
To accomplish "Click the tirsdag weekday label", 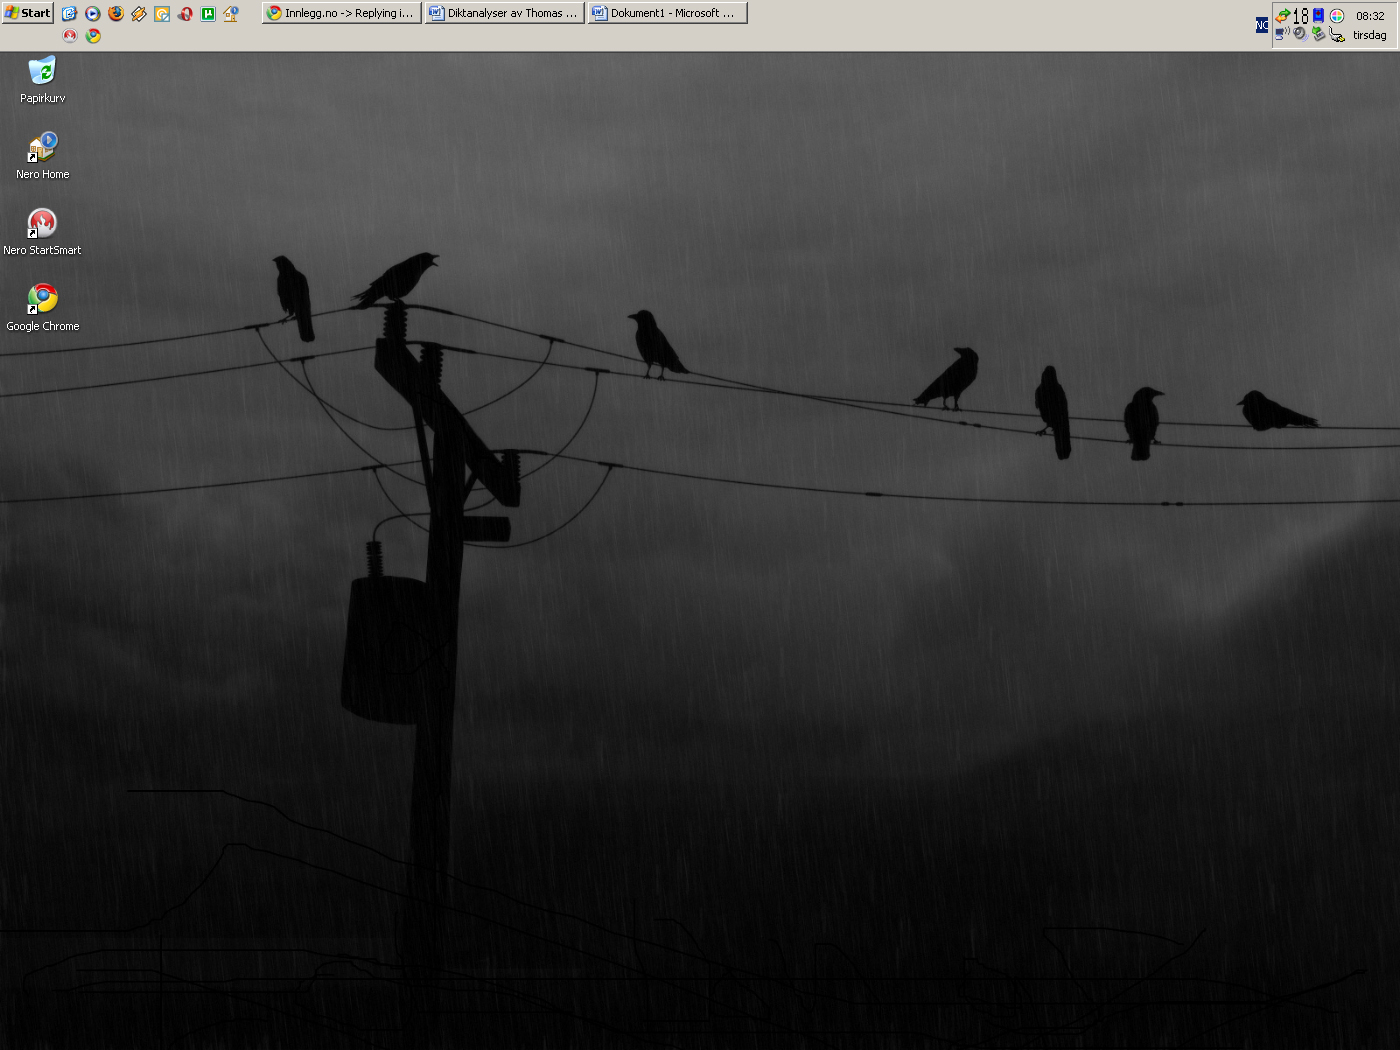I will click(1370, 35).
